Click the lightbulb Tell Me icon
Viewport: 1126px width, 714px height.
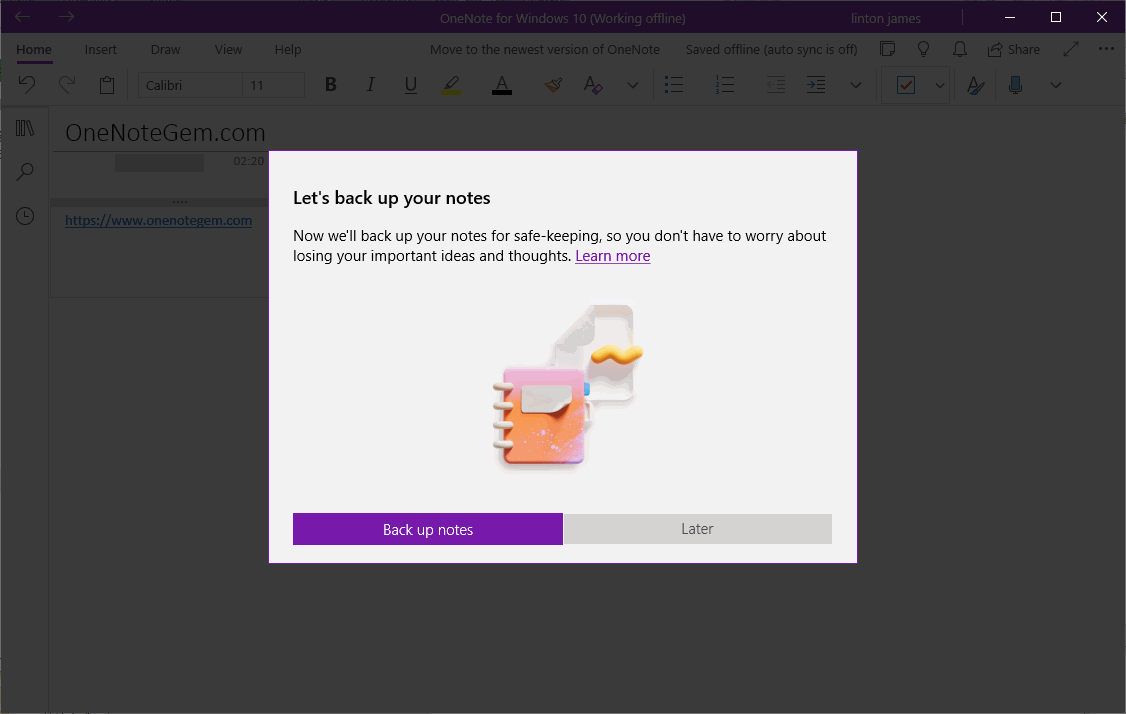923,49
